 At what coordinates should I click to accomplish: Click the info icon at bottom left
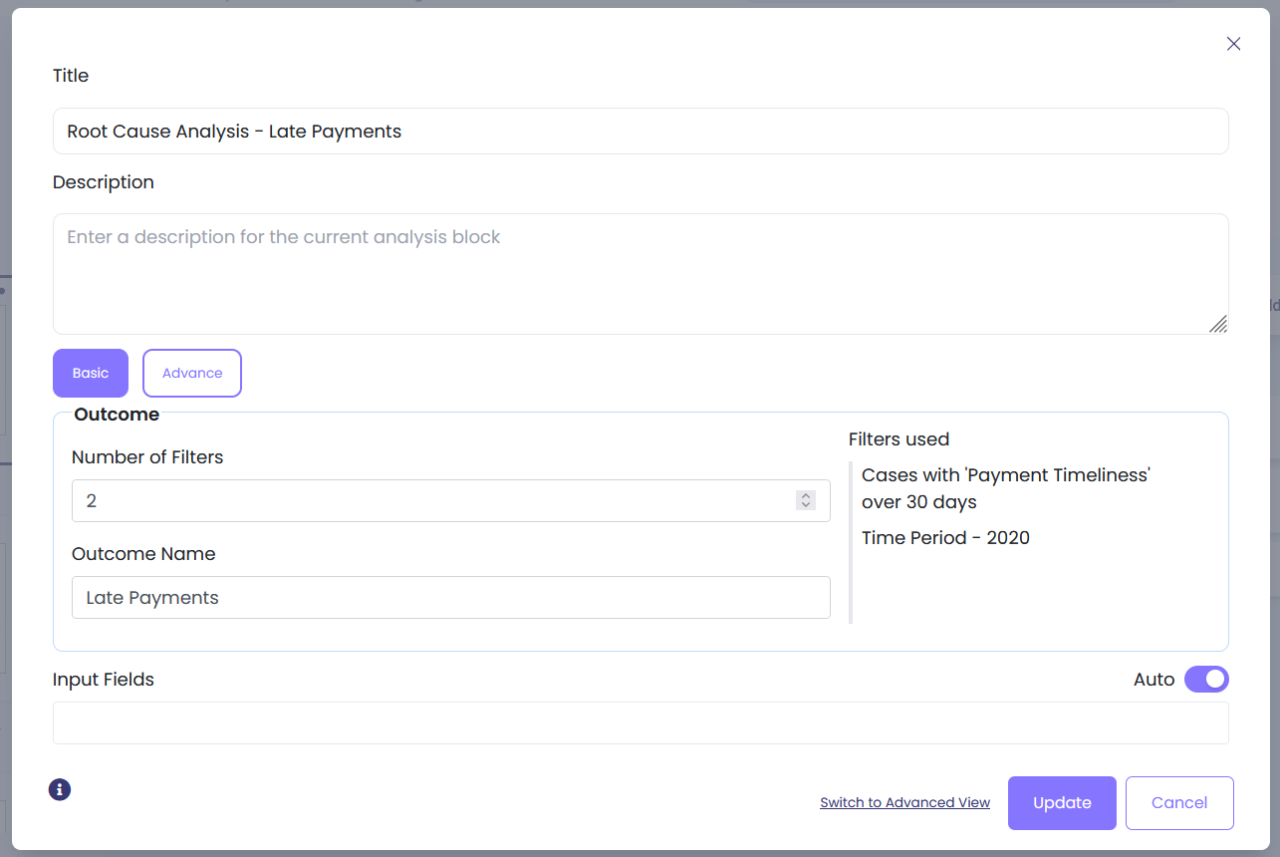(x=60, y=790)
